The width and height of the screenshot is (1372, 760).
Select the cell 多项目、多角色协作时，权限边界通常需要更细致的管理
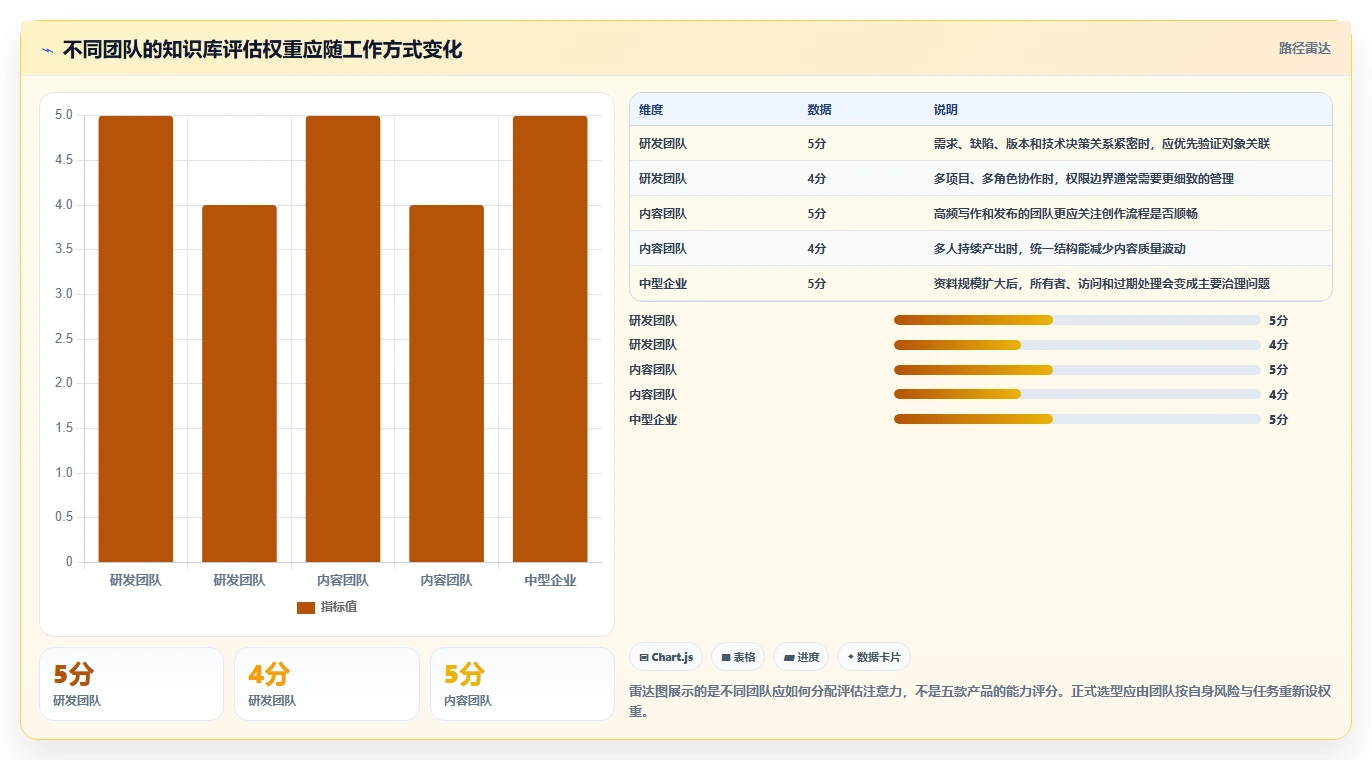1083,179
